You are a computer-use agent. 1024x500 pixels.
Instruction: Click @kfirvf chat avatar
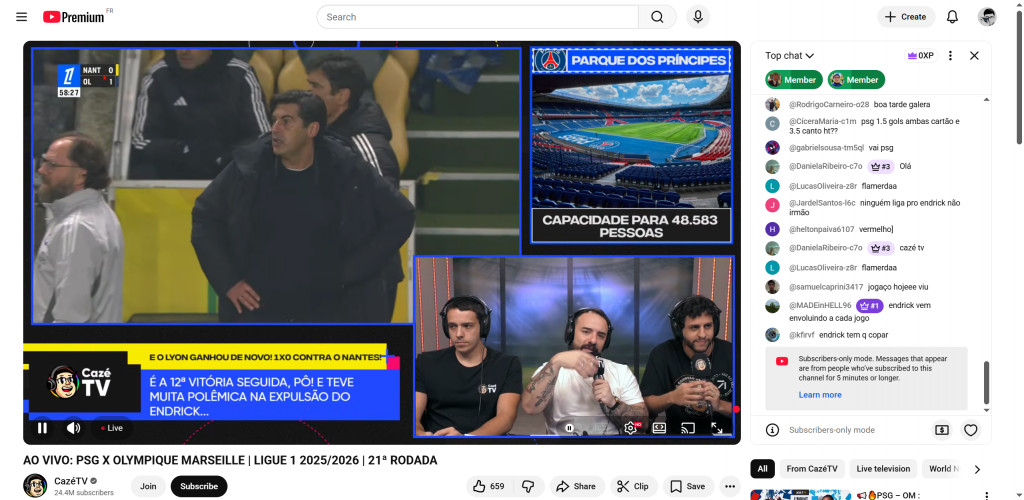[x=773, y=335]
